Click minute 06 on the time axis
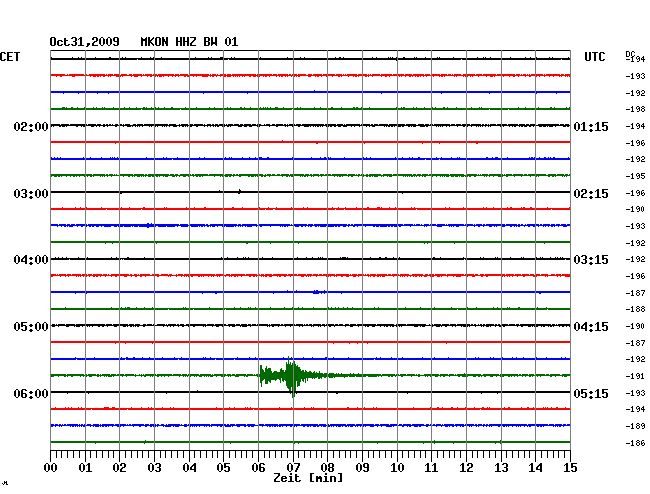 pyautogui.click(x=258, y=467)
